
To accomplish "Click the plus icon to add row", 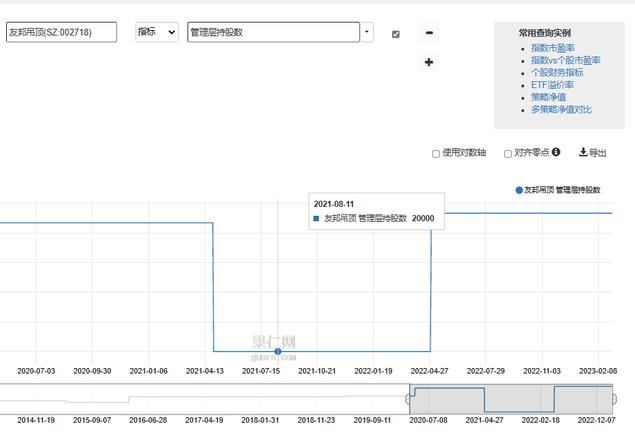I will click(x=429, y=63).
